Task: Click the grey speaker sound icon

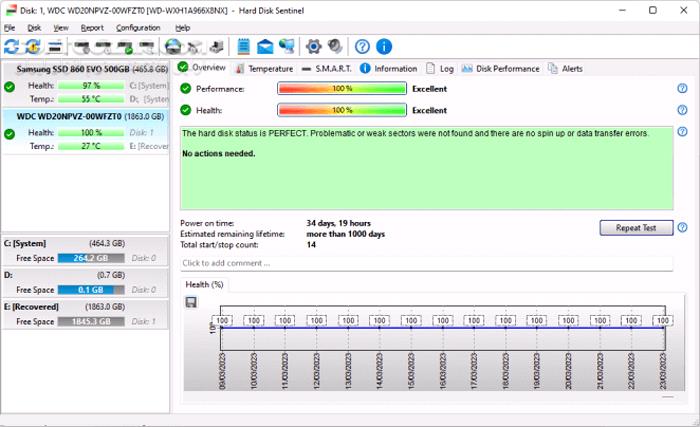Action: pos(335,46)
